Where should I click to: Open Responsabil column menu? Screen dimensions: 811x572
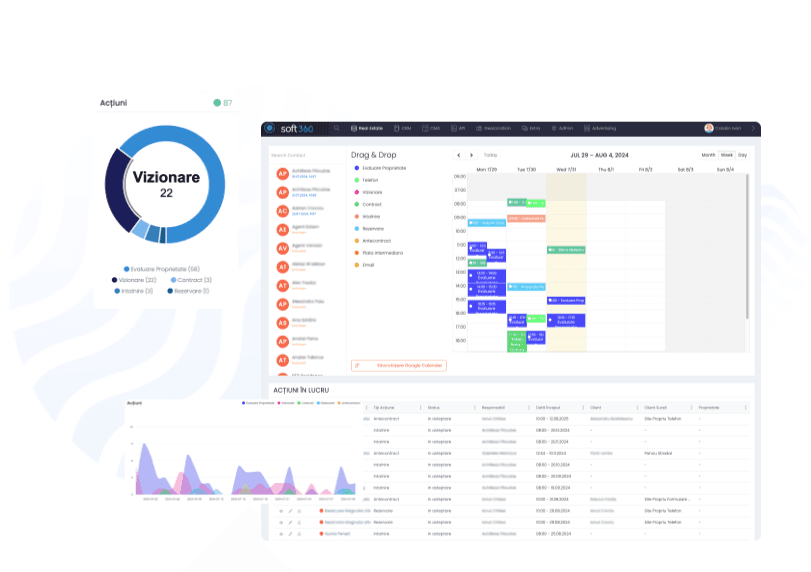[x=529, y=408]
